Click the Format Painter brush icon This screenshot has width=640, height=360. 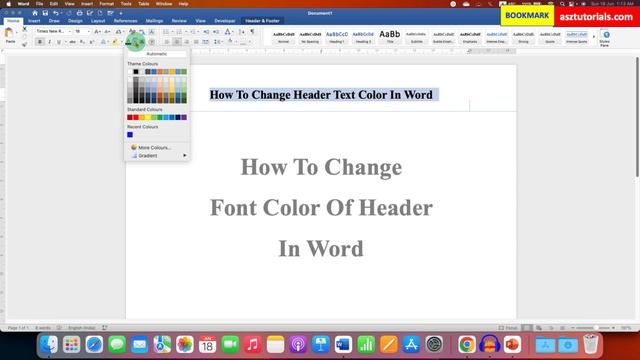(x=24, y=44)
